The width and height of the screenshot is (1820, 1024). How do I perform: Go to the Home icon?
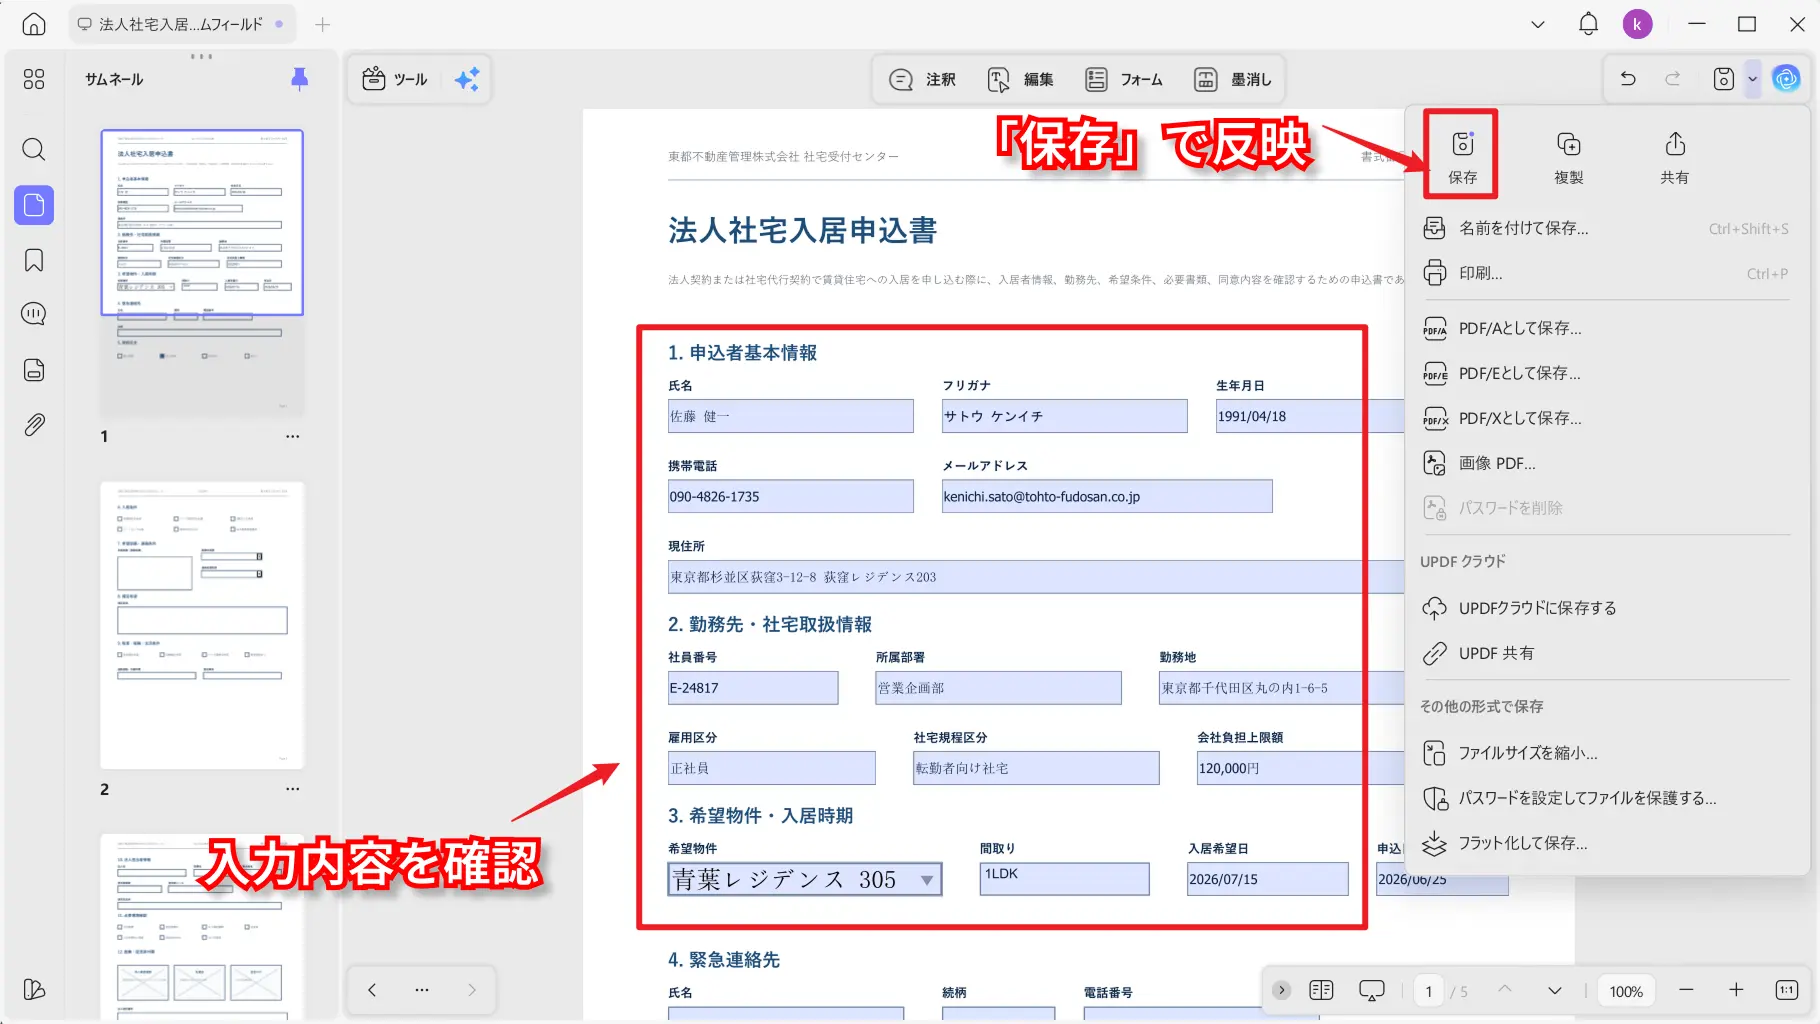(x=34, y=24)
